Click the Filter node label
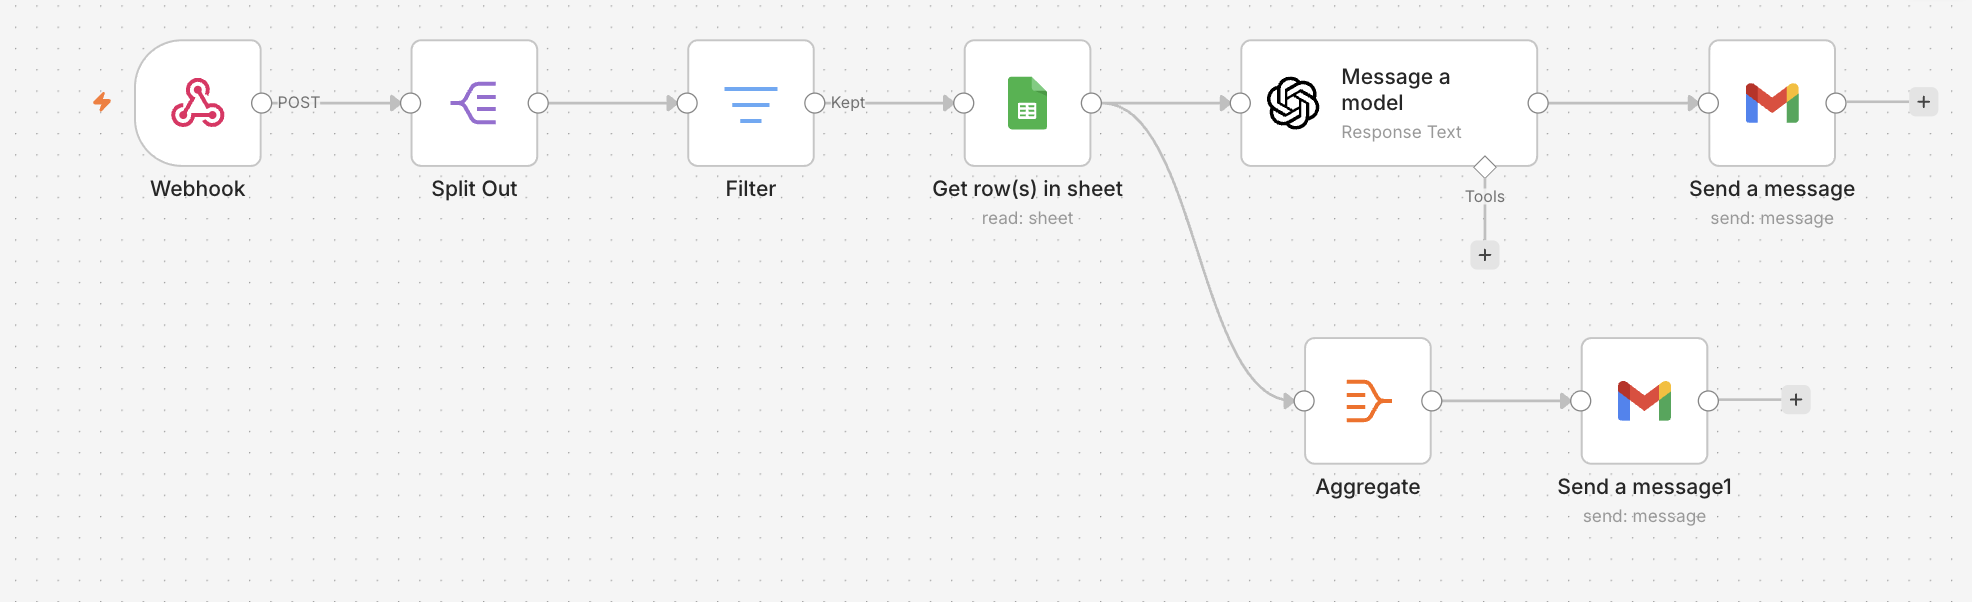 pyautogui.click(x=751, y=189)
